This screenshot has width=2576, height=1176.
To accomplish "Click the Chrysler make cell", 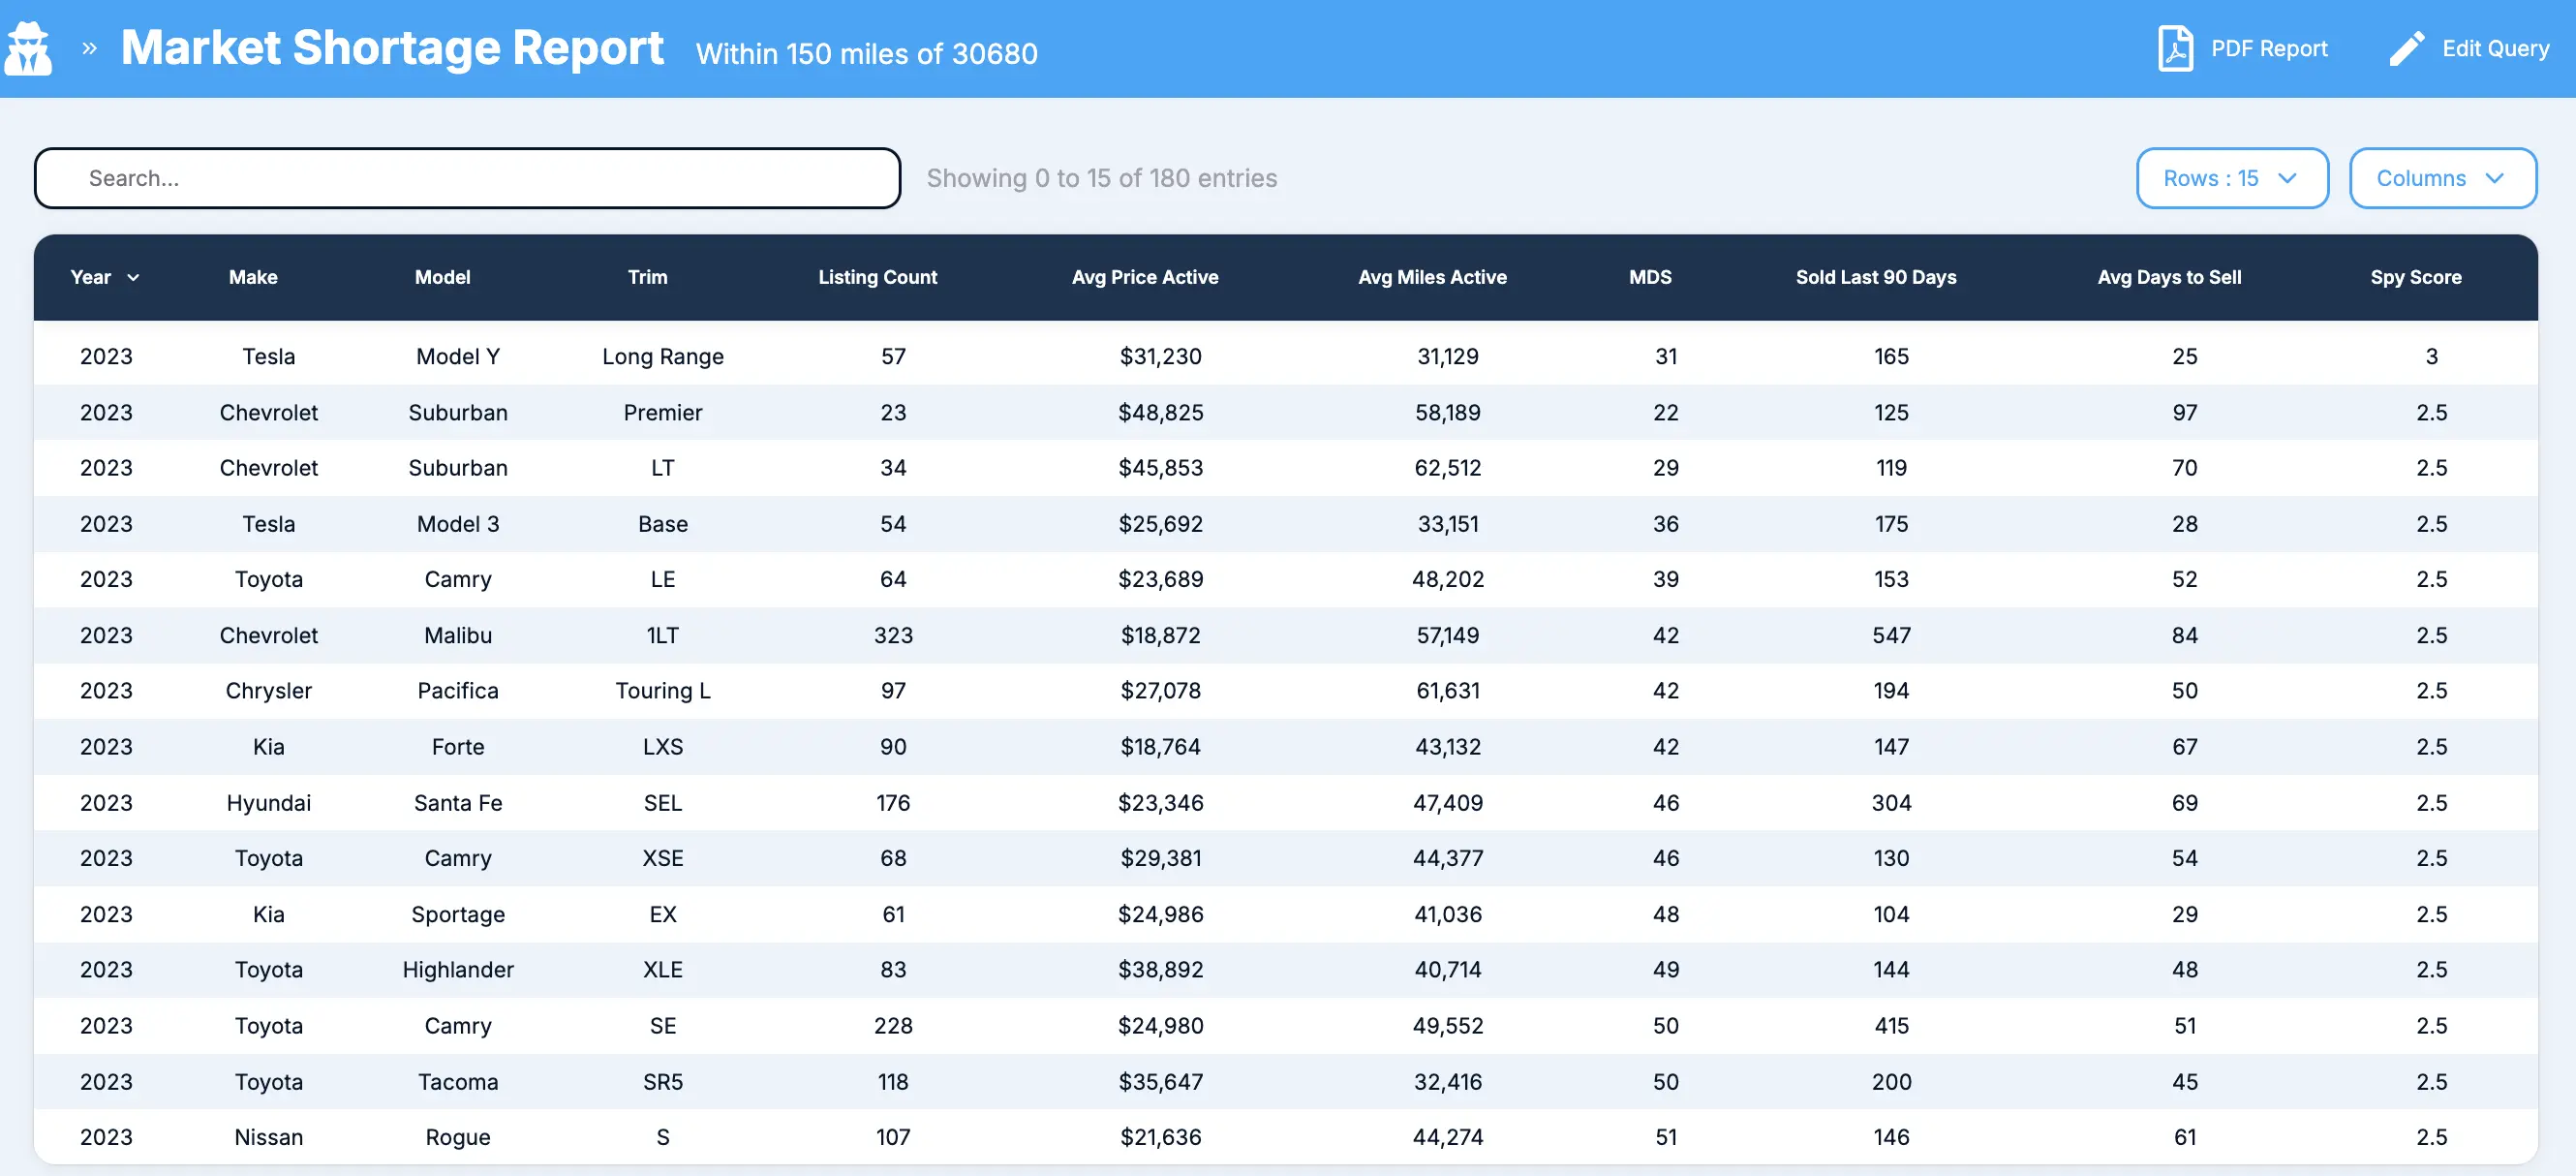I will coord(268,691).
